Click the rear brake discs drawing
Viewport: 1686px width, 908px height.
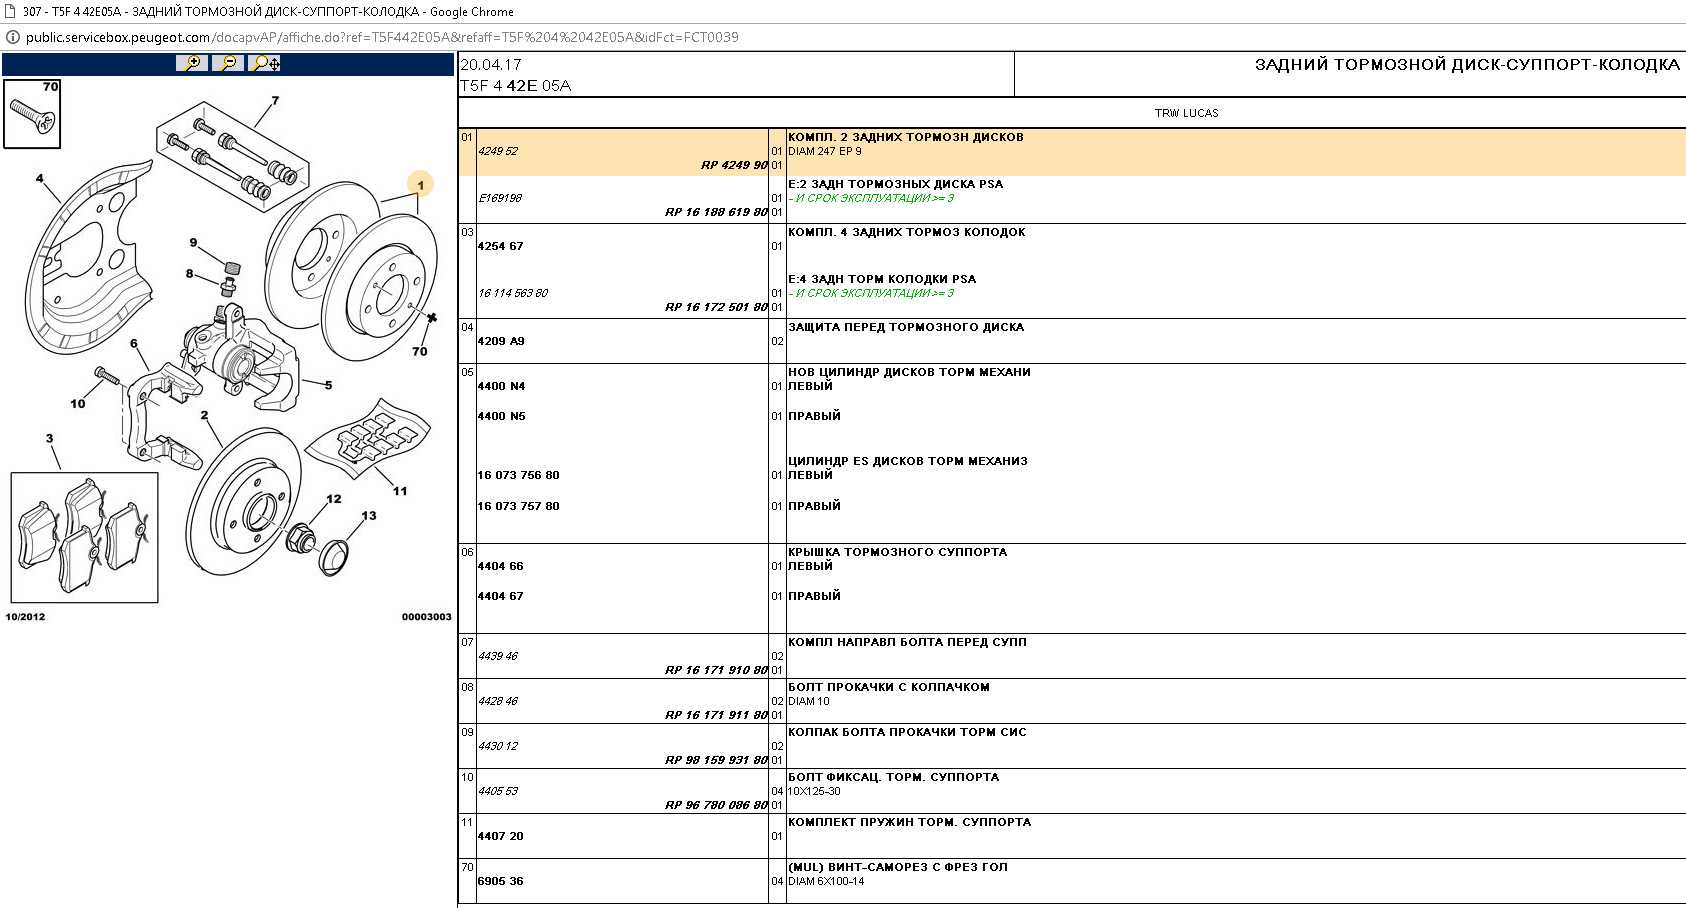tap(352, 270)
